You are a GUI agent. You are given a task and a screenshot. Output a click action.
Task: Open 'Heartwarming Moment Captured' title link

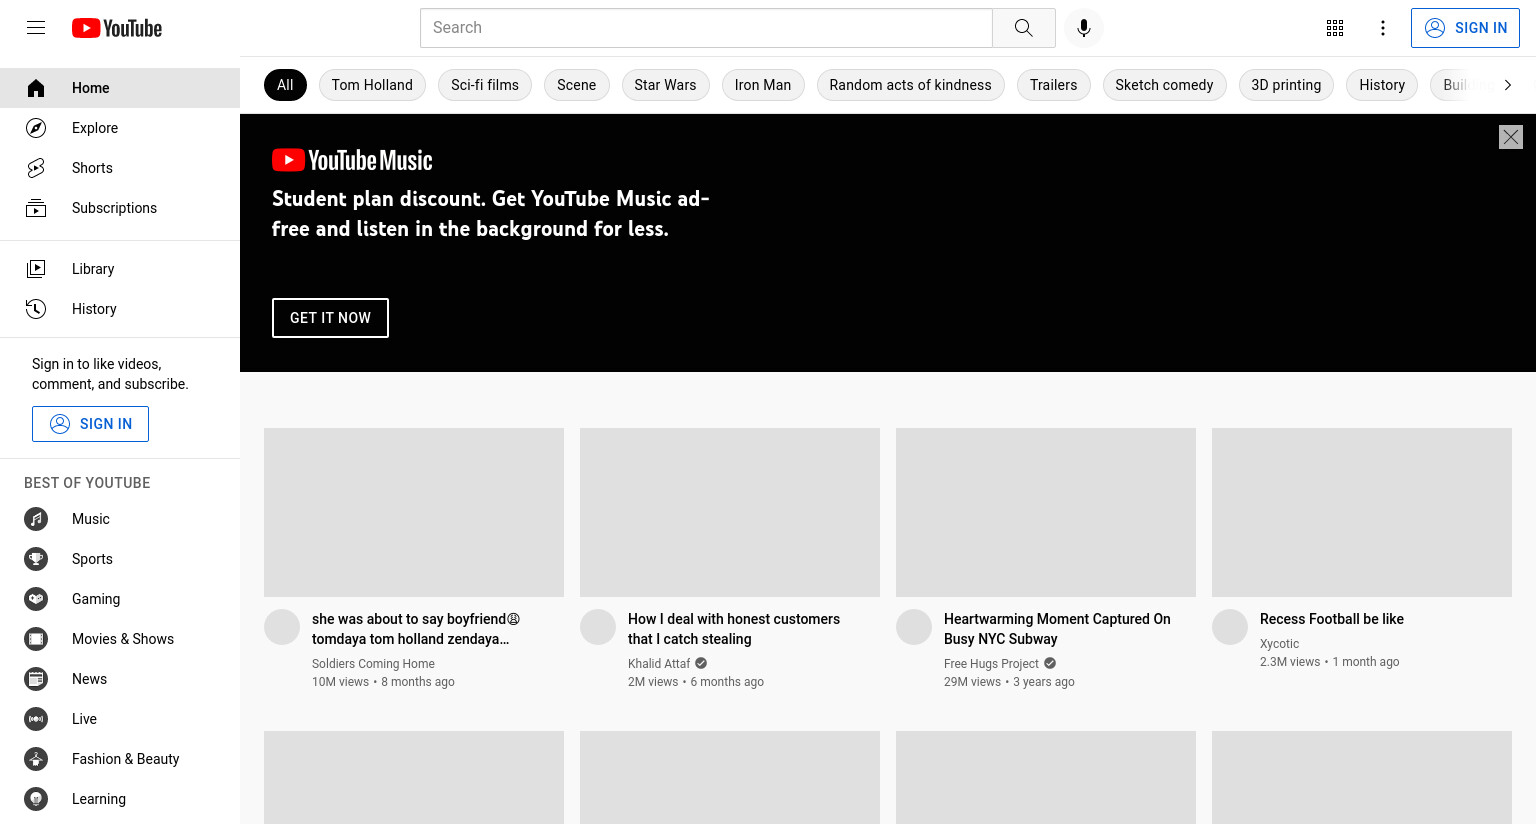pos(1057,629)
